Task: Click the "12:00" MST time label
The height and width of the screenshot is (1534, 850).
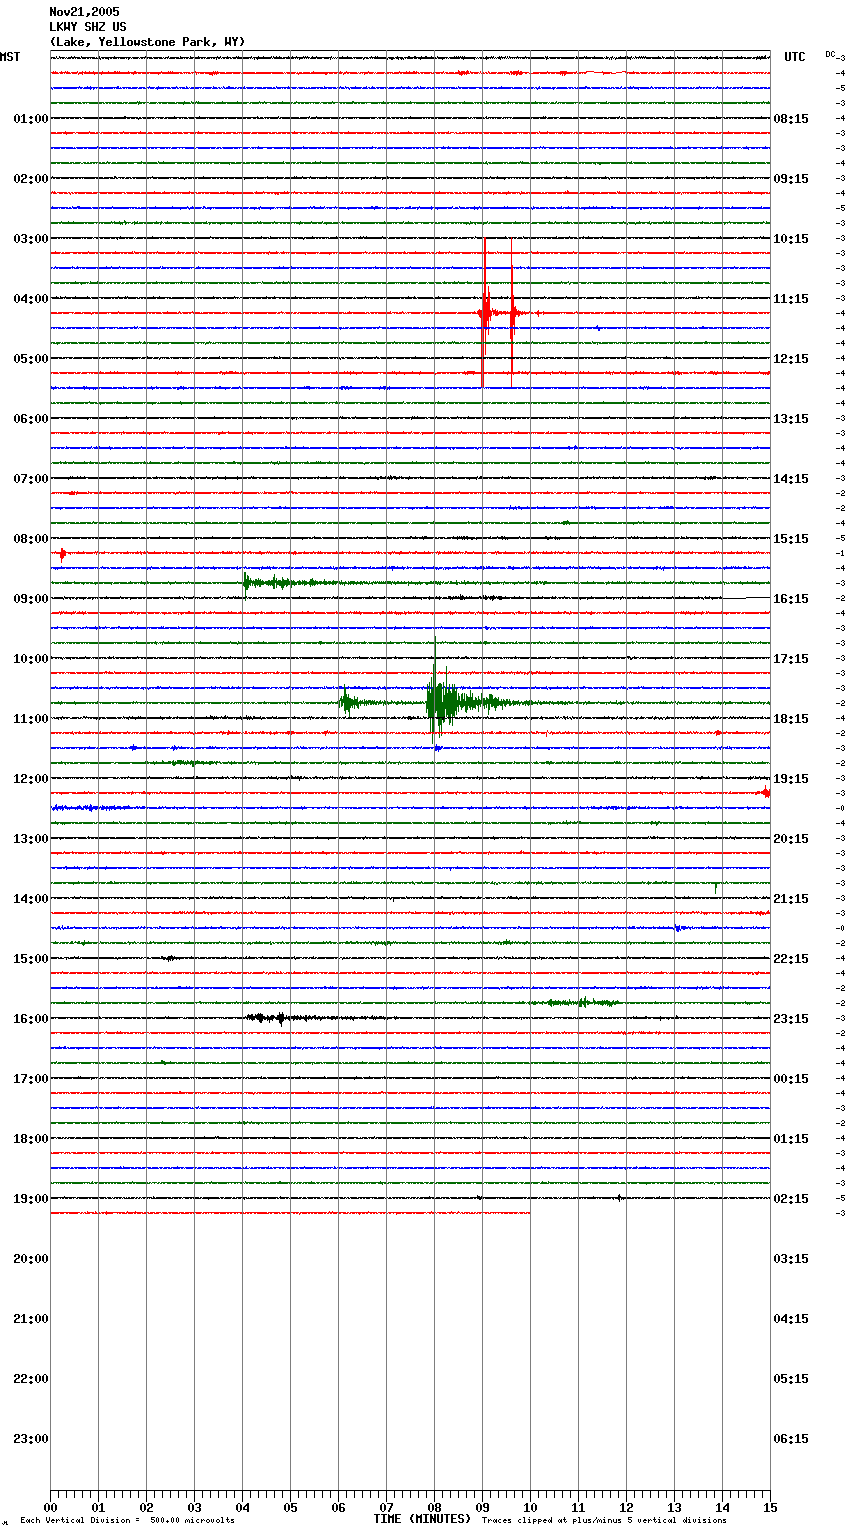Action: (x=31, y=779)
